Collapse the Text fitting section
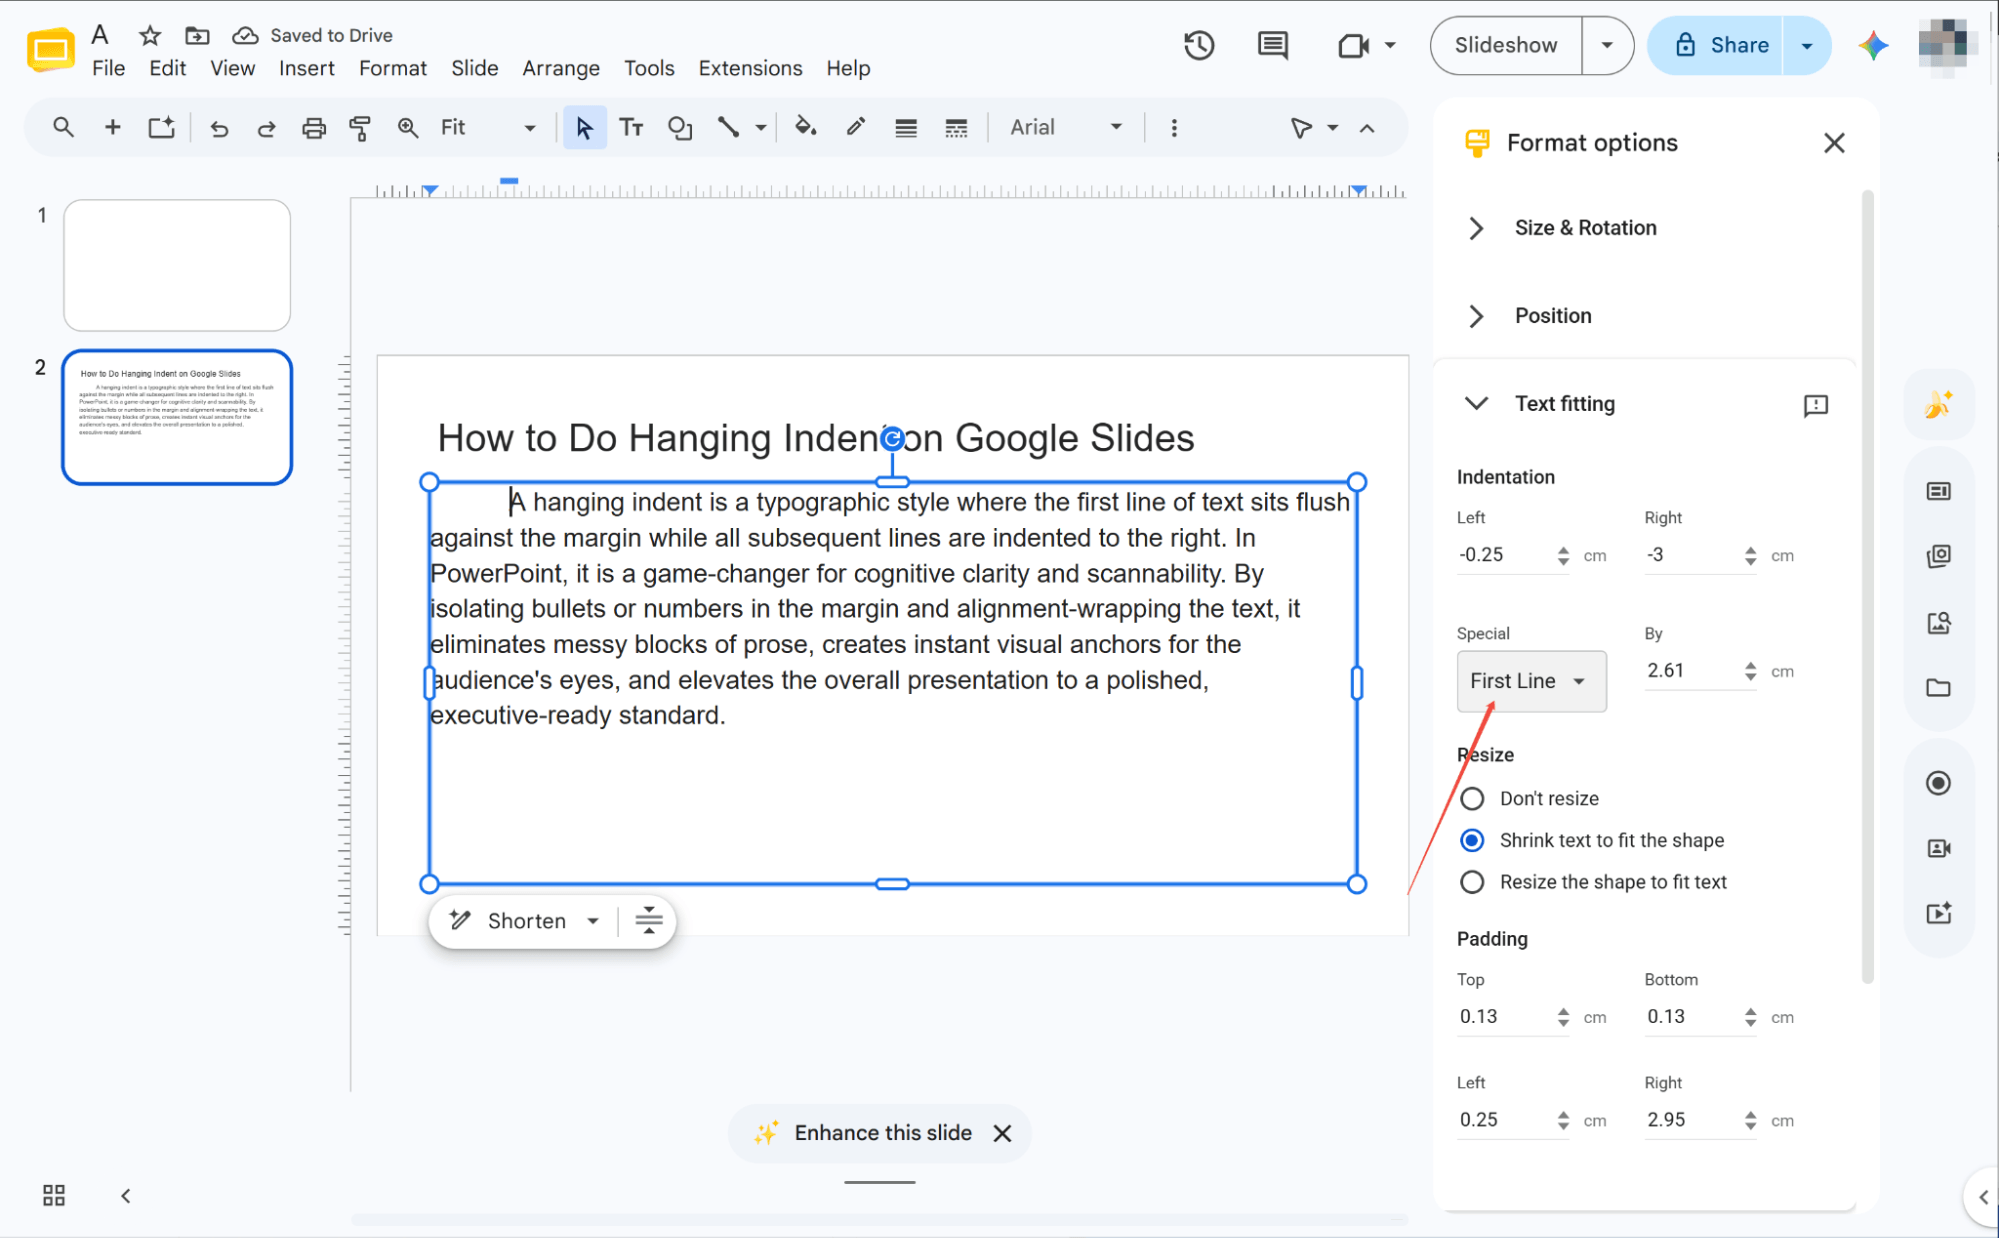 [1476, 403]
